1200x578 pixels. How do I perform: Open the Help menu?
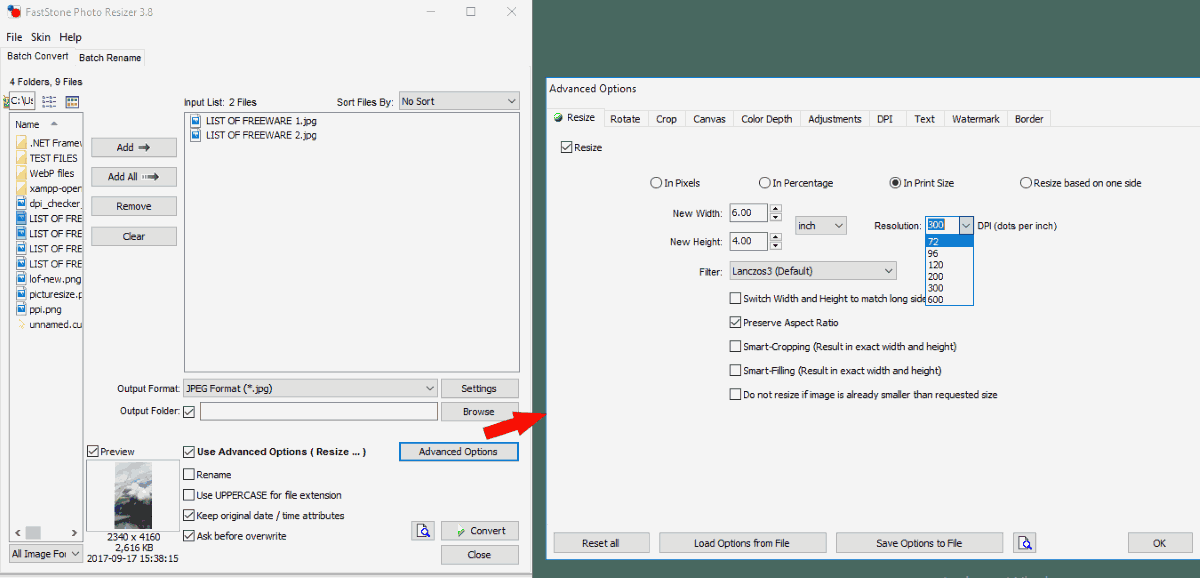[x=71, y=37]
